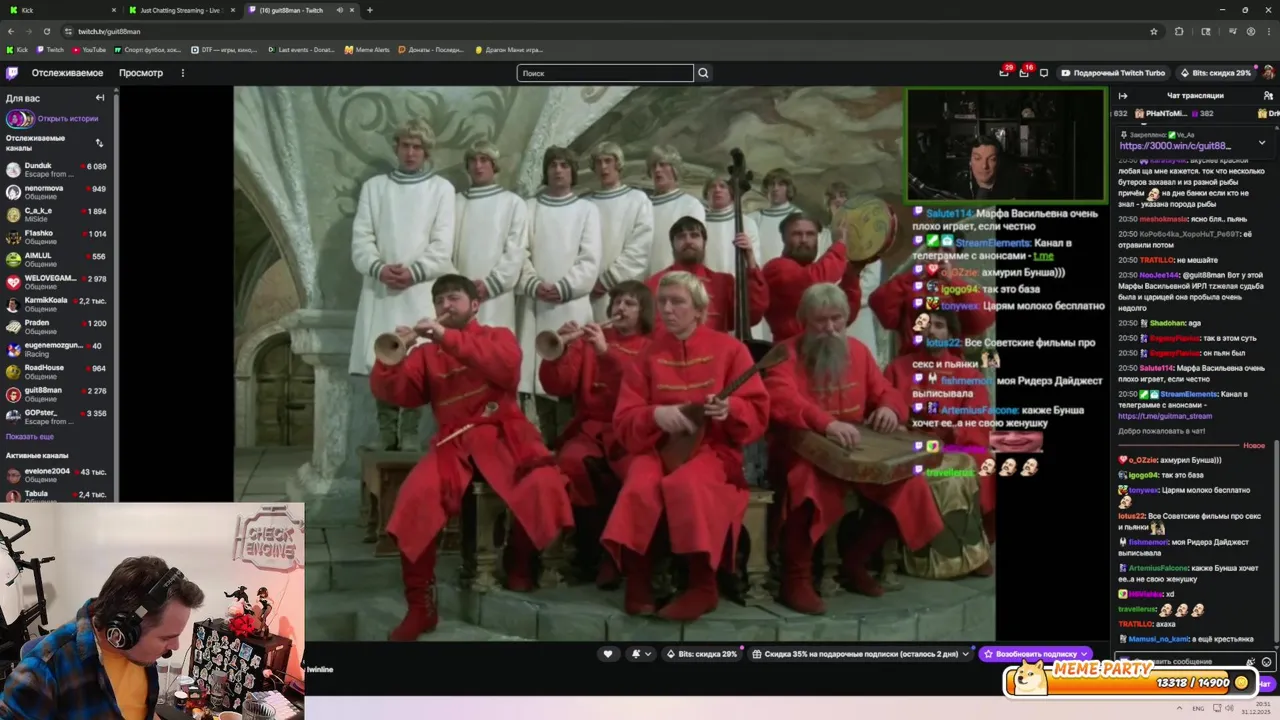Open the chat community users icon
Image resolution: width=1280 pixels, height=720 pixels.
pyautogui.click(x=1268, y=96)
